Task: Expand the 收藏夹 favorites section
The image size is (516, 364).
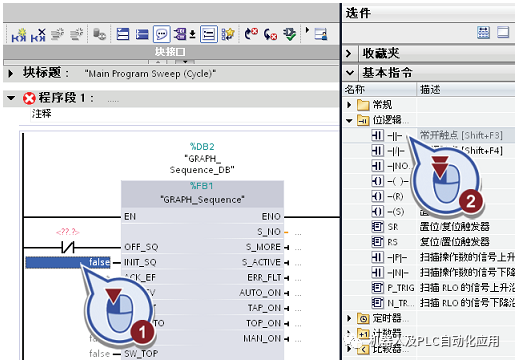Action: [349, 53]
